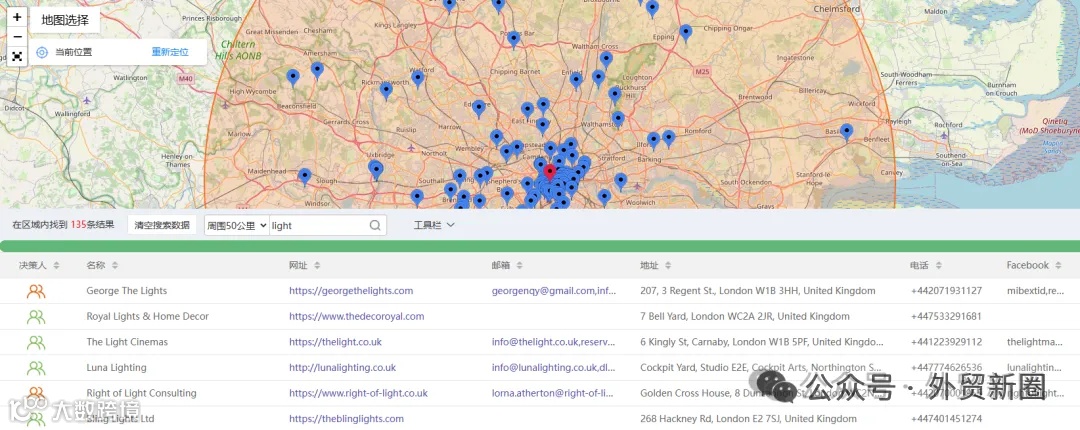Click the green progress bar
This screenshot has height=430, width=1080.
tap(540, 247)
